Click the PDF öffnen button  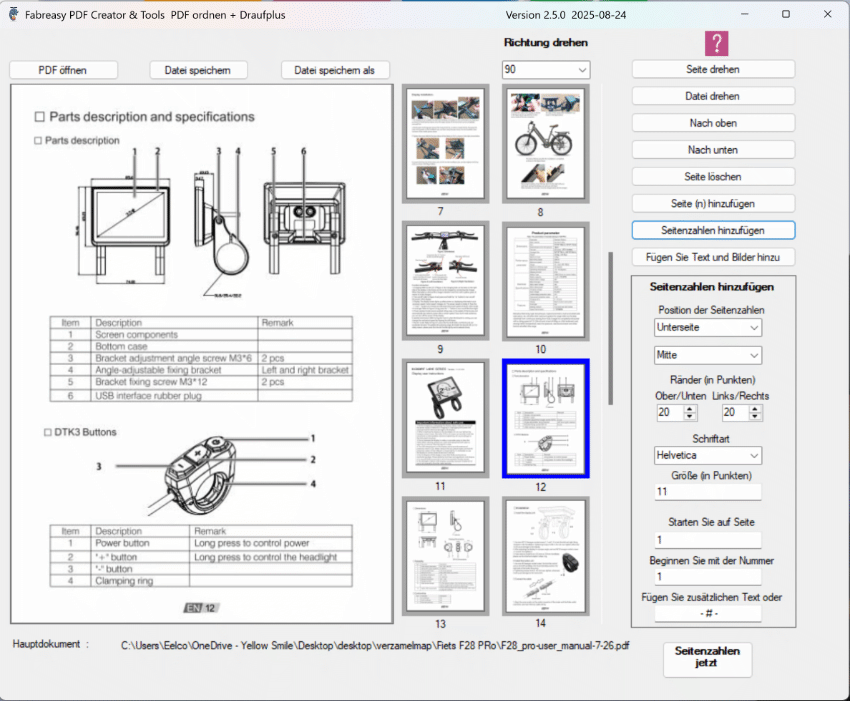click(x=63, y=70)
